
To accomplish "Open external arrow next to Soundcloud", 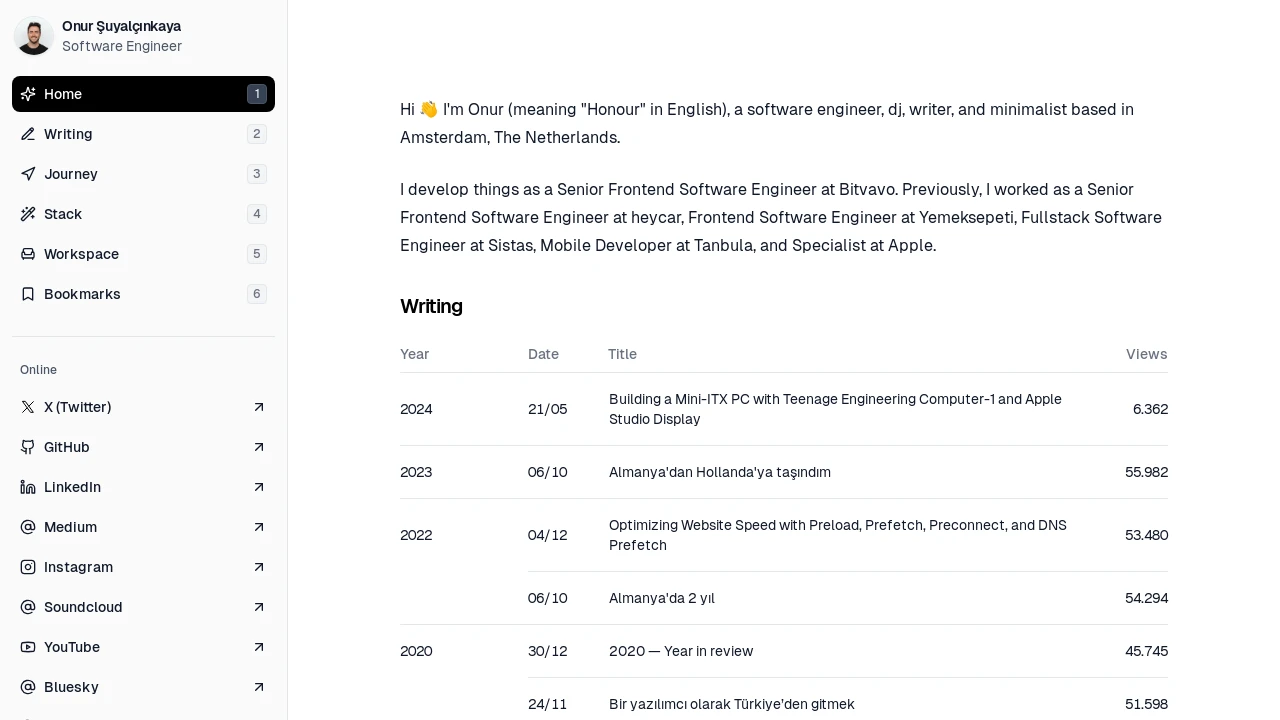I will point(259,607).
